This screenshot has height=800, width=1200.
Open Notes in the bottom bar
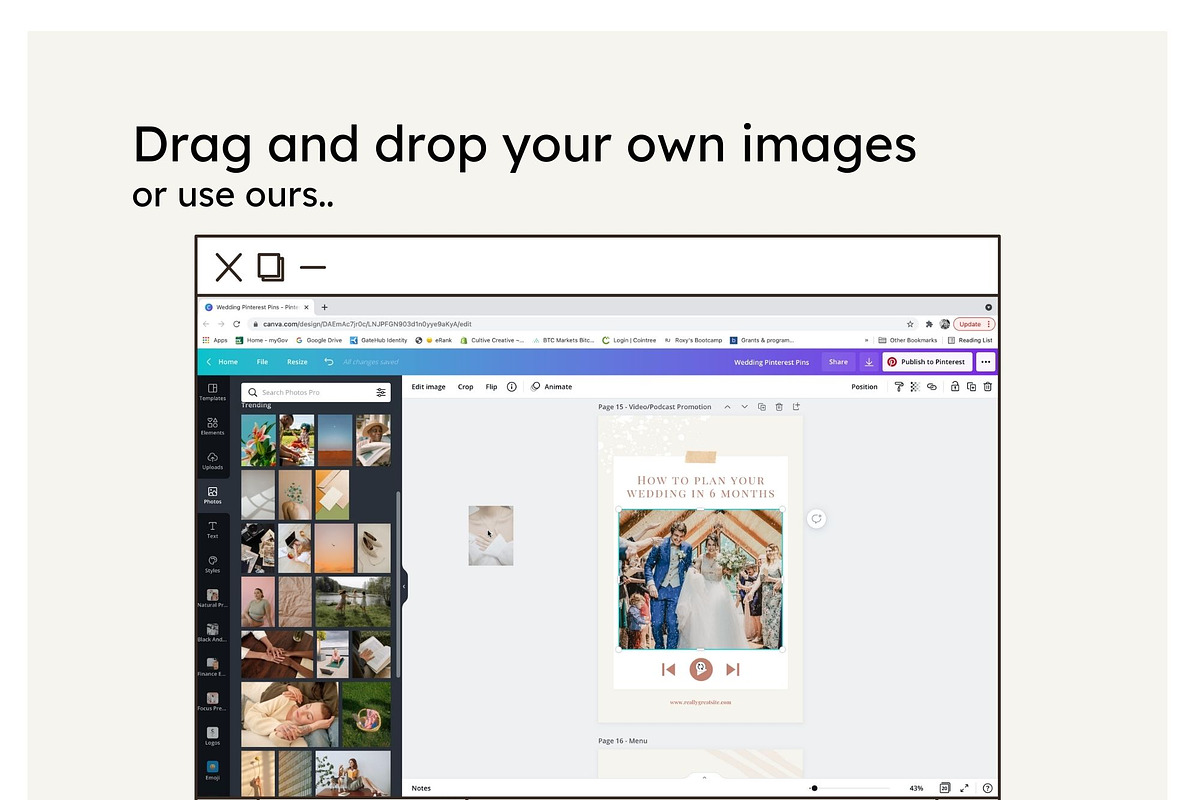click(421, 788)
